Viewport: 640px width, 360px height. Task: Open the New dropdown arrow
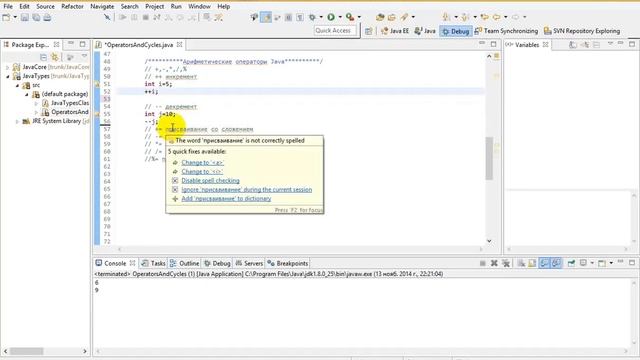(15, 17)
